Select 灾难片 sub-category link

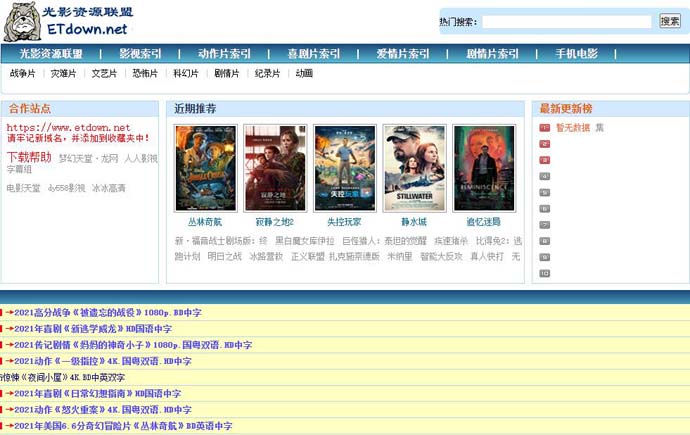click(63, 73)
